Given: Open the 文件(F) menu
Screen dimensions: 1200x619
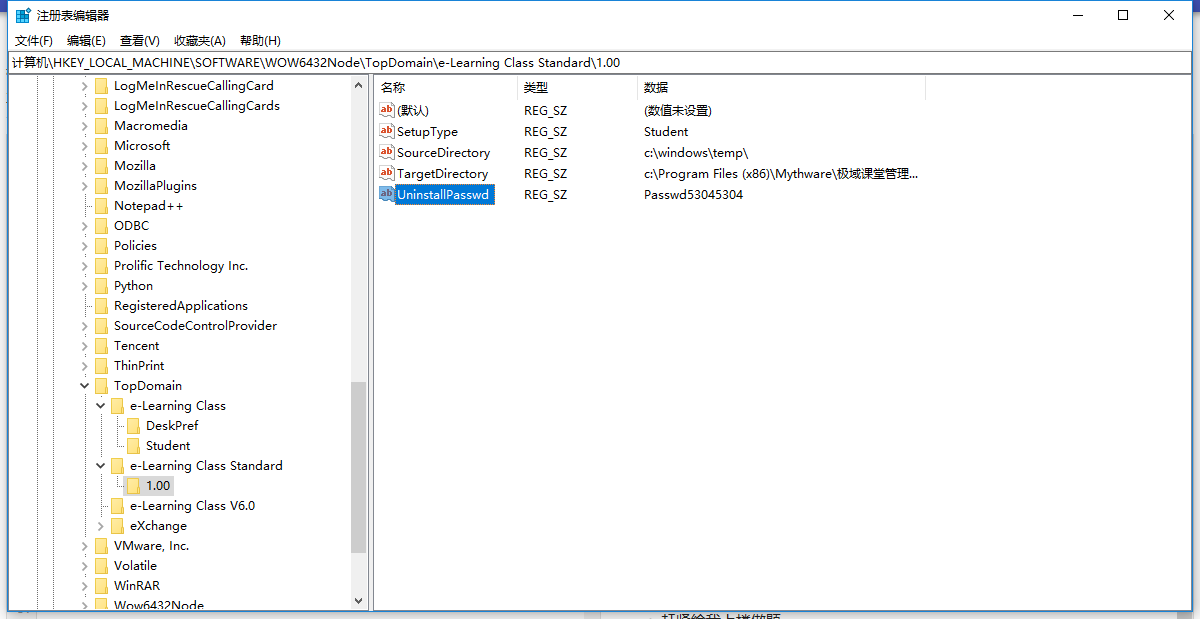Looking at the screenshot, I should [34, 41].
